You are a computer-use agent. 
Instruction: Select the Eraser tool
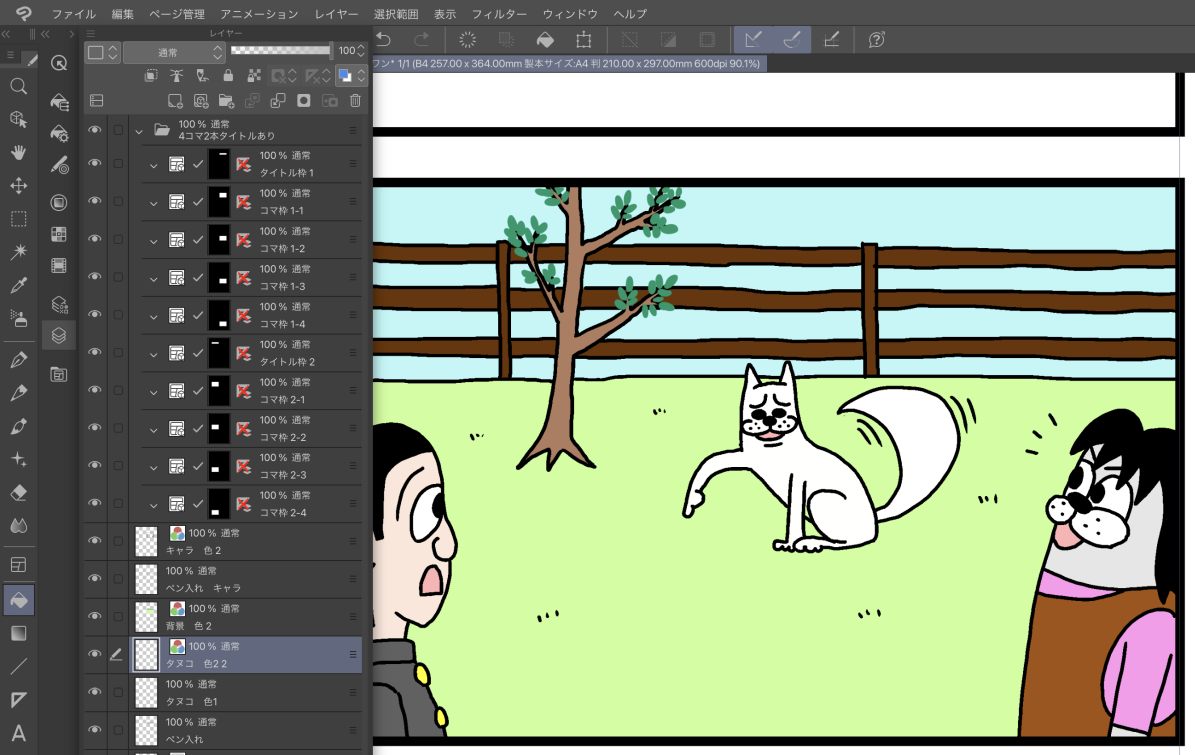tap(18, 492)
